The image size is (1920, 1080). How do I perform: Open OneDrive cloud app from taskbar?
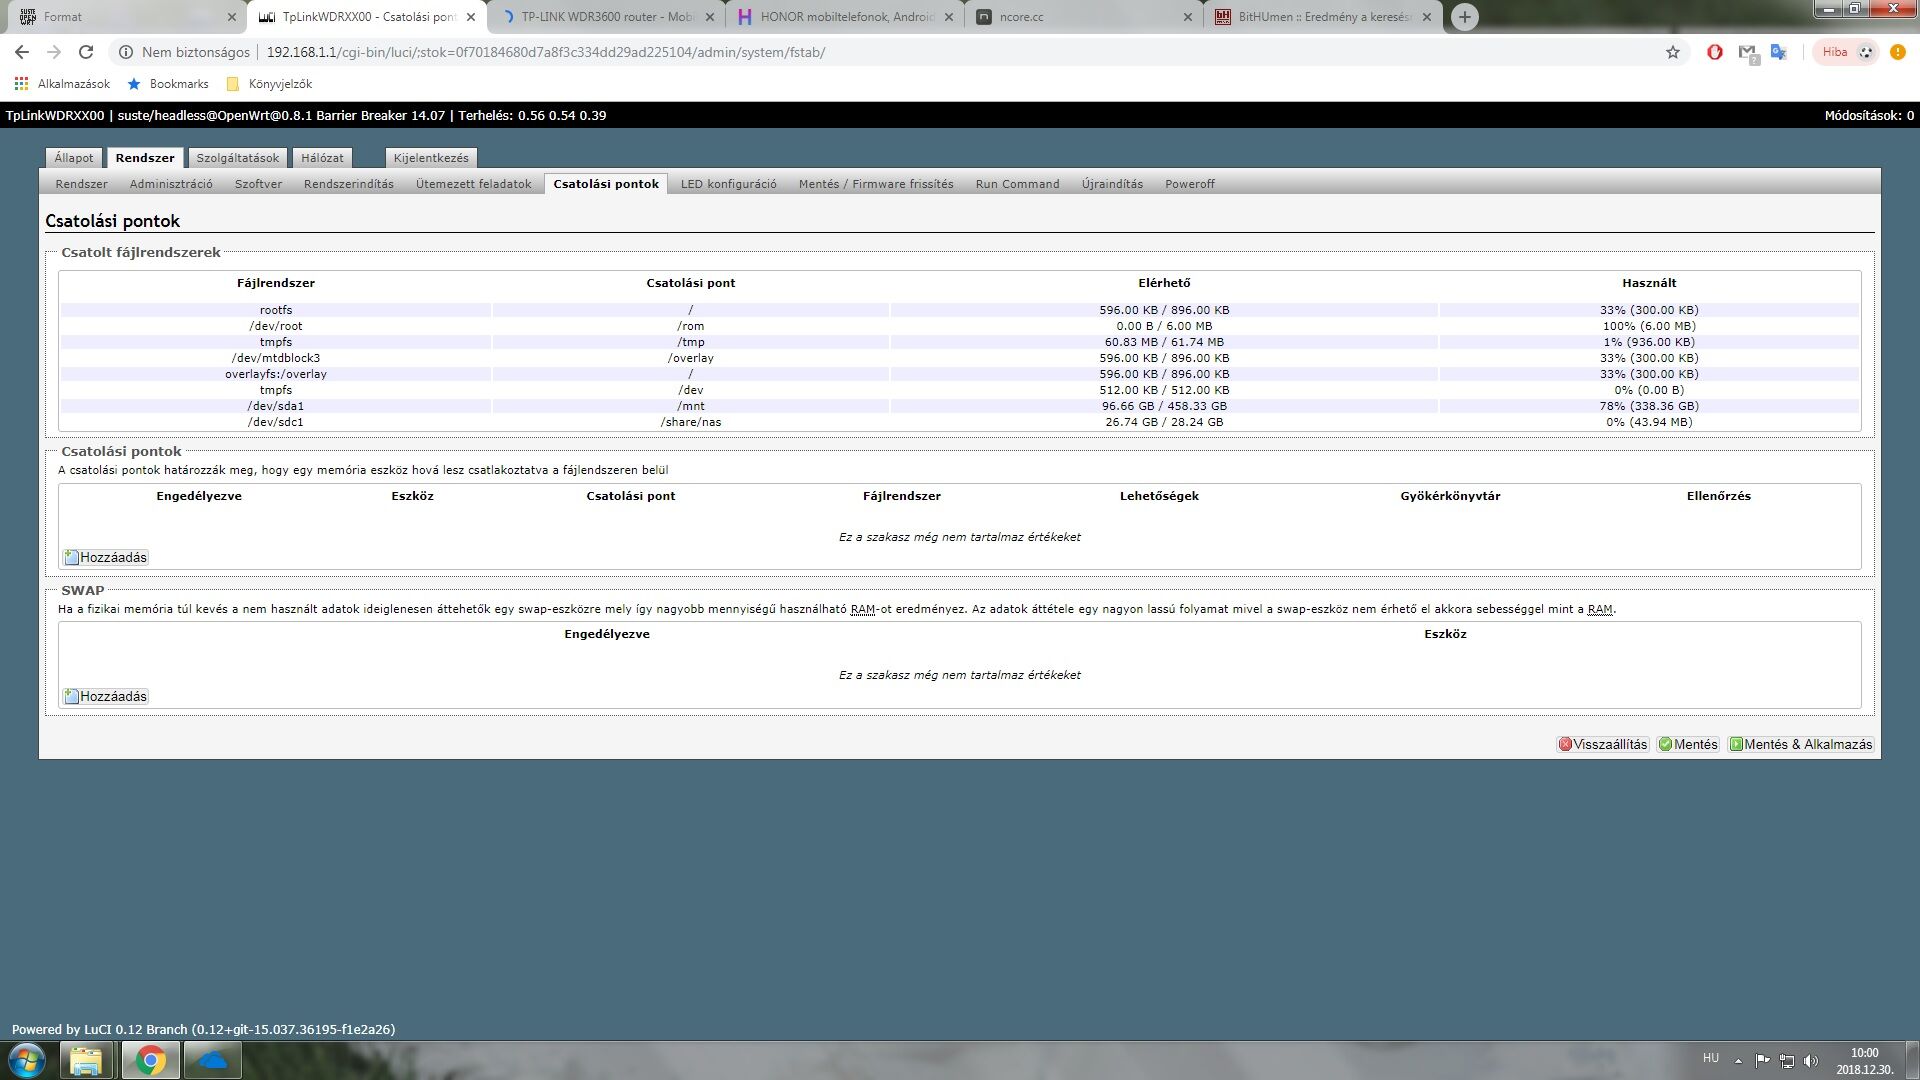[212, 1060]
